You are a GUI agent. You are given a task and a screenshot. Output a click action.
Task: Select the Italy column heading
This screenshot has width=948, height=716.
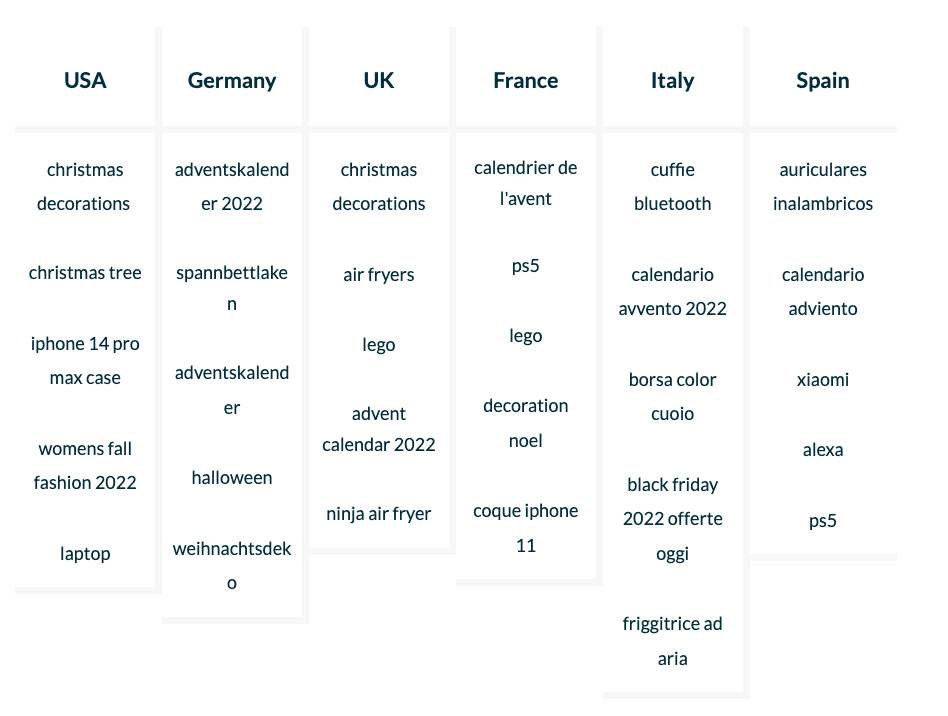point(672,81)
